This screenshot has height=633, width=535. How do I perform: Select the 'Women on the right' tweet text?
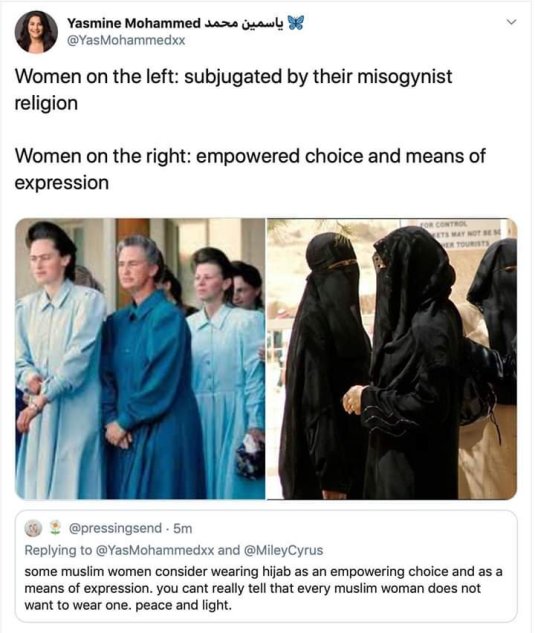(250, 169)
